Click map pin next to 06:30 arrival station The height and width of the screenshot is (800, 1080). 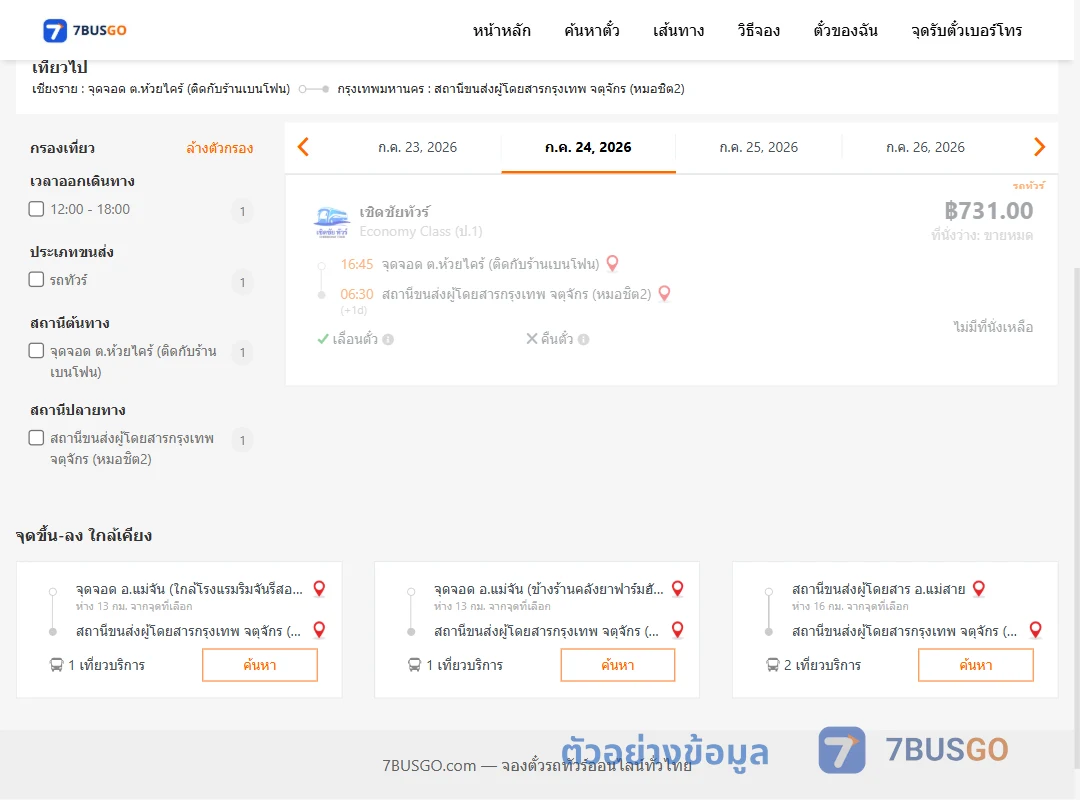point(665,294)
